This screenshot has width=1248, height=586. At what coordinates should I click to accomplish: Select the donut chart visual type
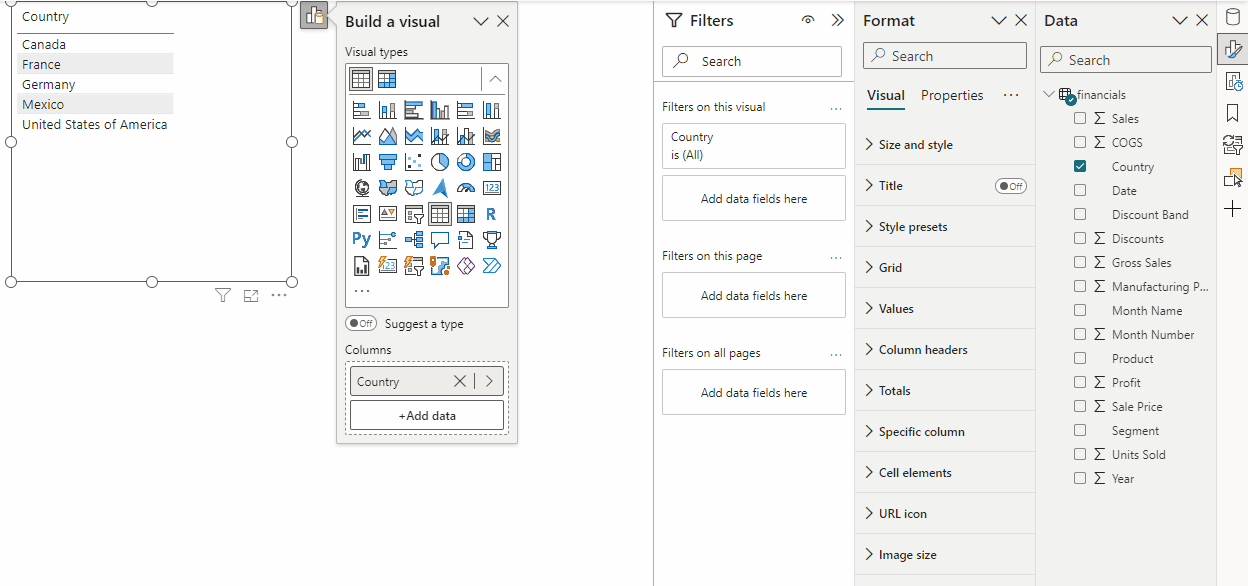[466, 162]
